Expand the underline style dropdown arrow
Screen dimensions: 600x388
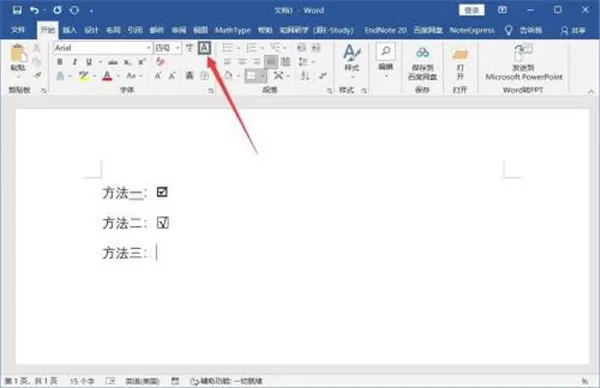(100, 62)
